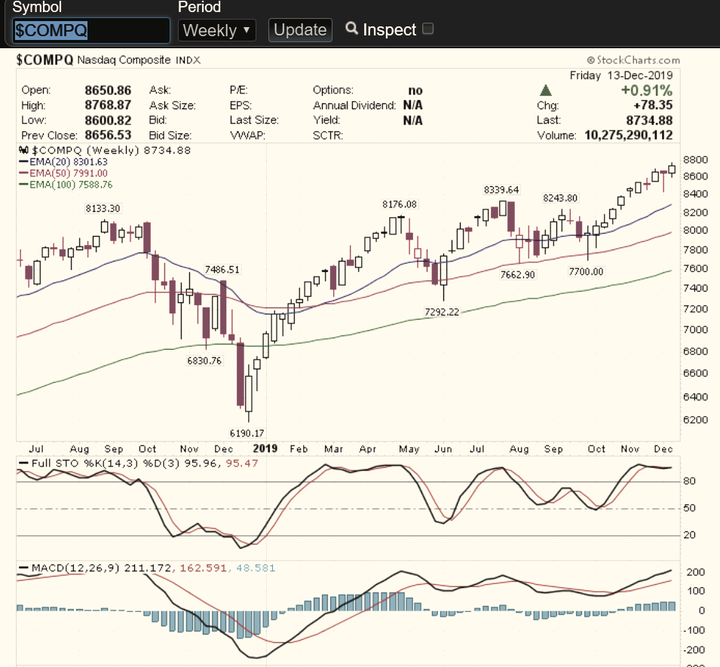Screen dimensions: 720x667
Task: Click the Open value 8650.86
Action: pyautogui.click(x=108, y=90)
